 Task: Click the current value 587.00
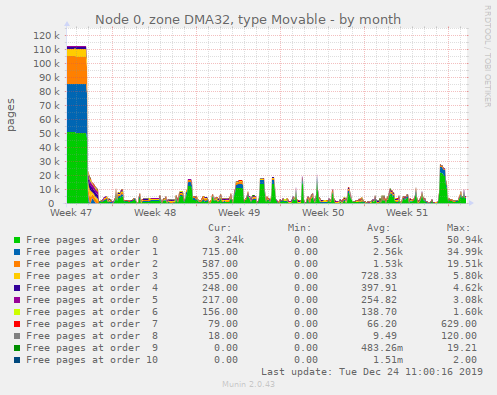220,264
